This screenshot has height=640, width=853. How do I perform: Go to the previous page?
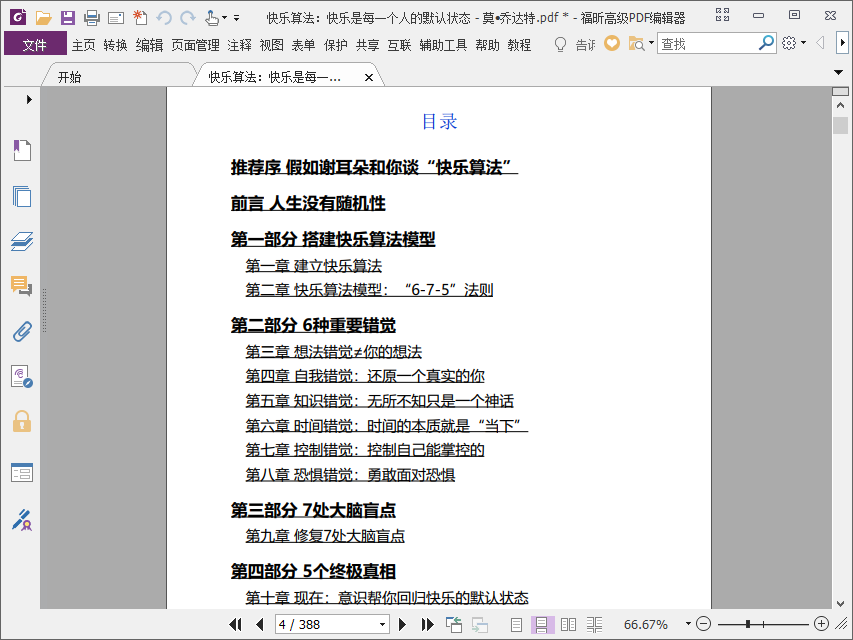(x=259, y=624)
